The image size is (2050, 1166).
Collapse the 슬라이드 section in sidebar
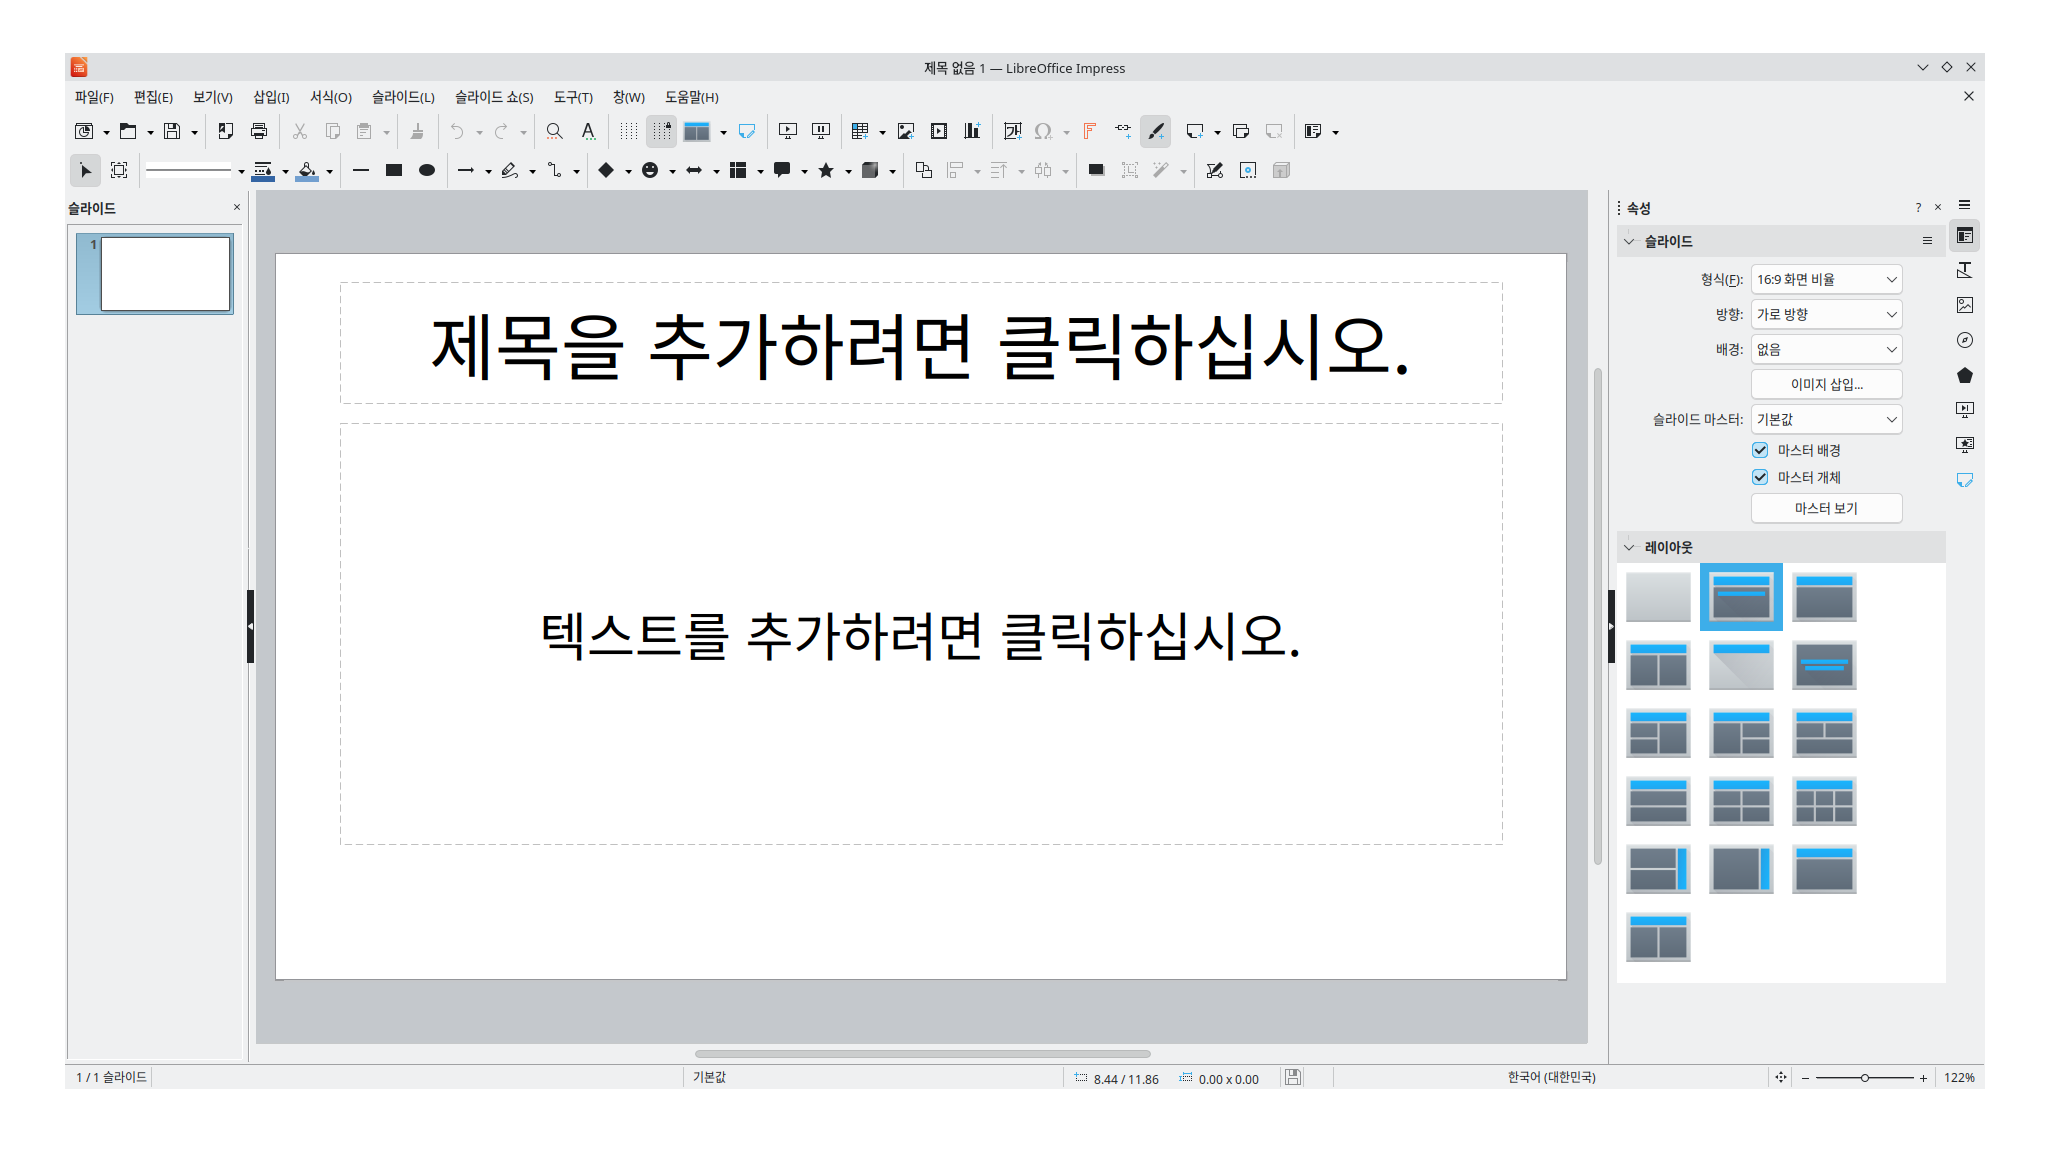click(1629, 241)
